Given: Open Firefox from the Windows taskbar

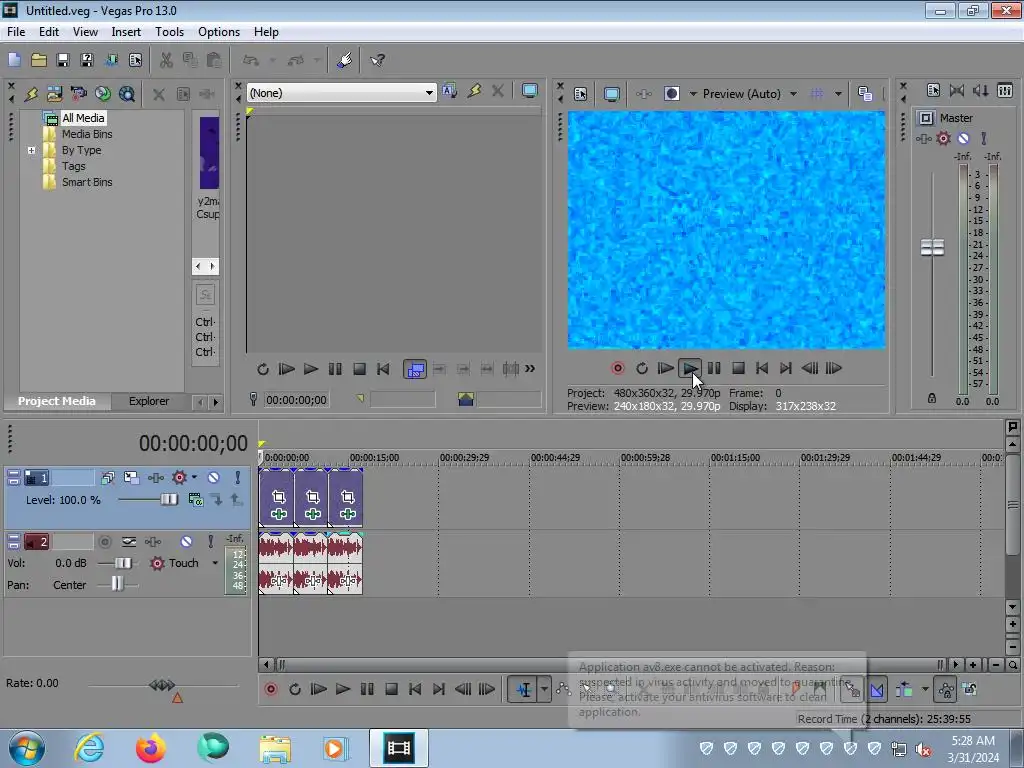Looking at the screenshot, I should pos(150,748).
